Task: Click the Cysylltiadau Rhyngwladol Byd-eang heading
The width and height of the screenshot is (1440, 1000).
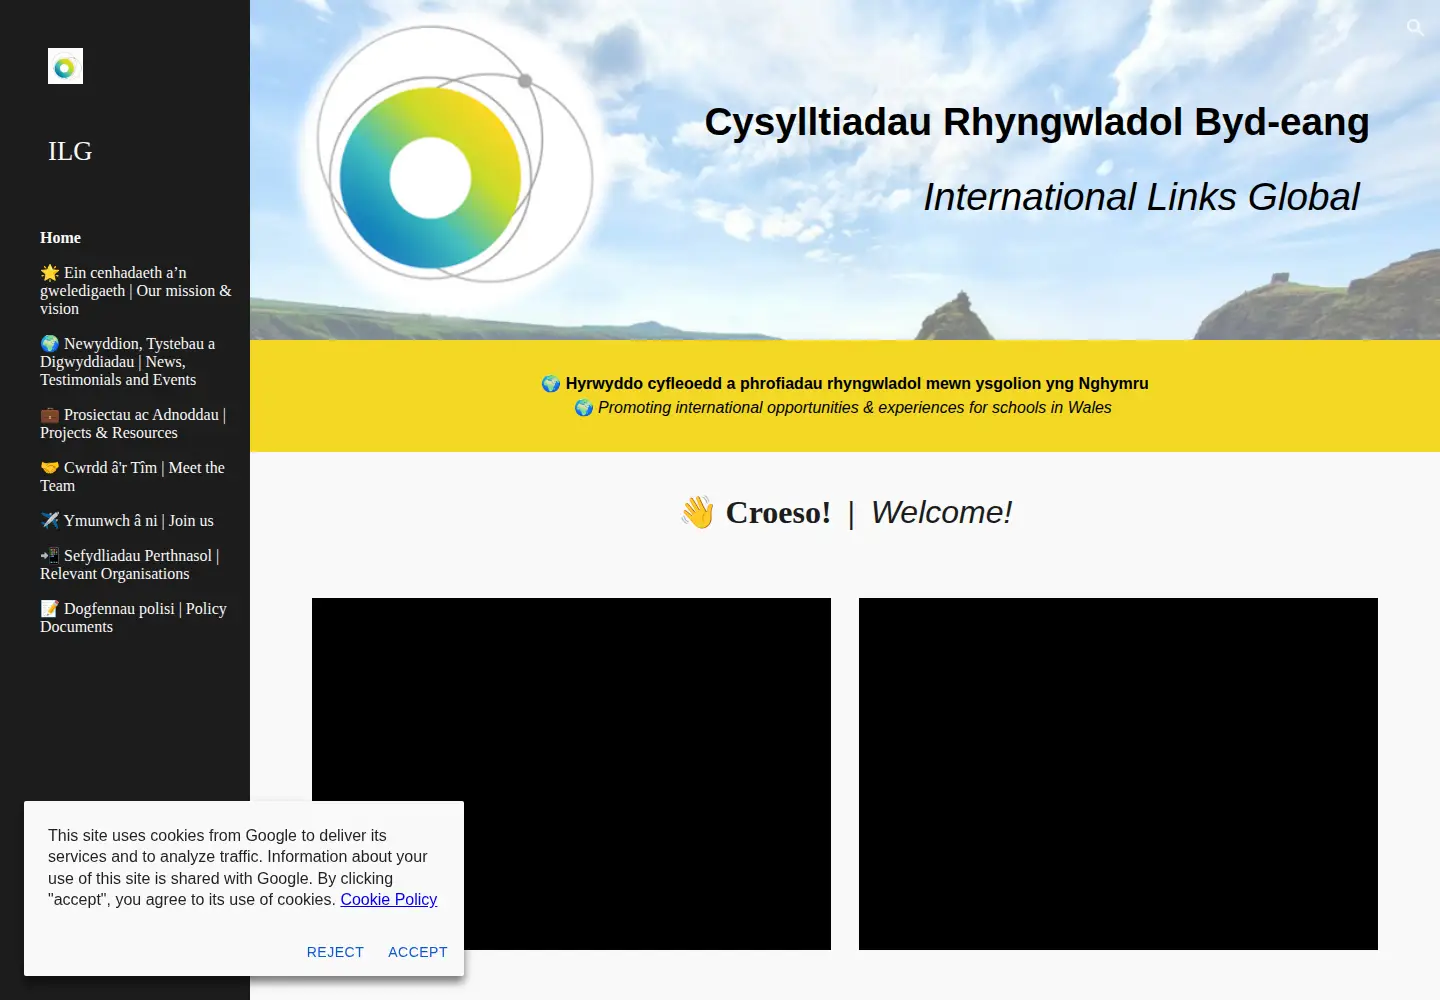Action: (x=1037, y=122)
